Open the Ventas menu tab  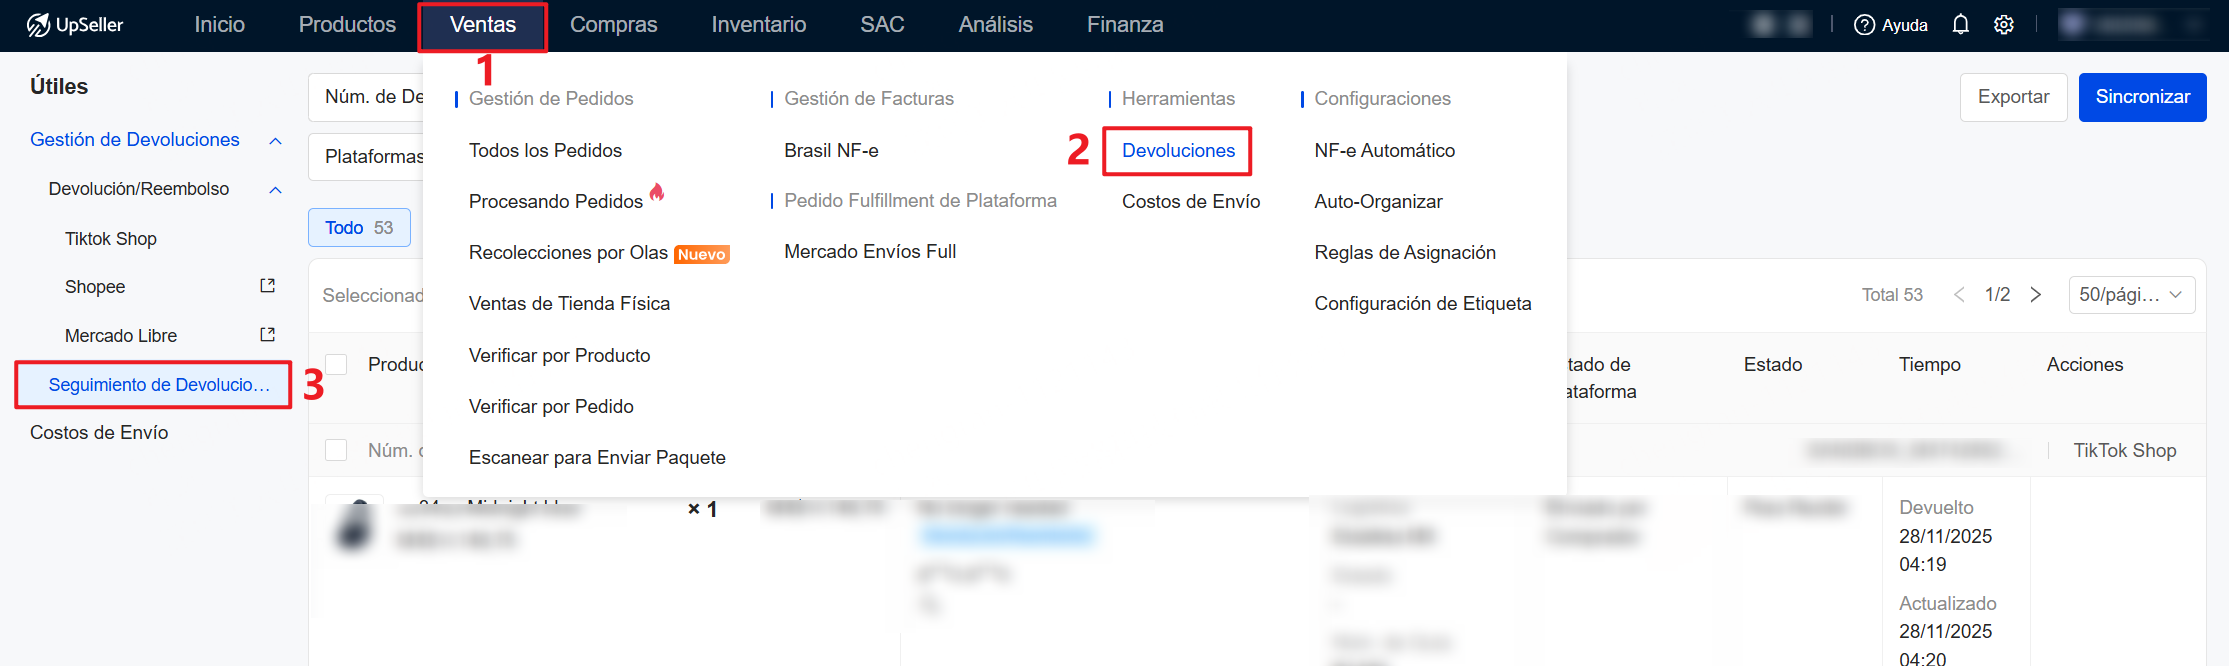(x=483, y=25)
